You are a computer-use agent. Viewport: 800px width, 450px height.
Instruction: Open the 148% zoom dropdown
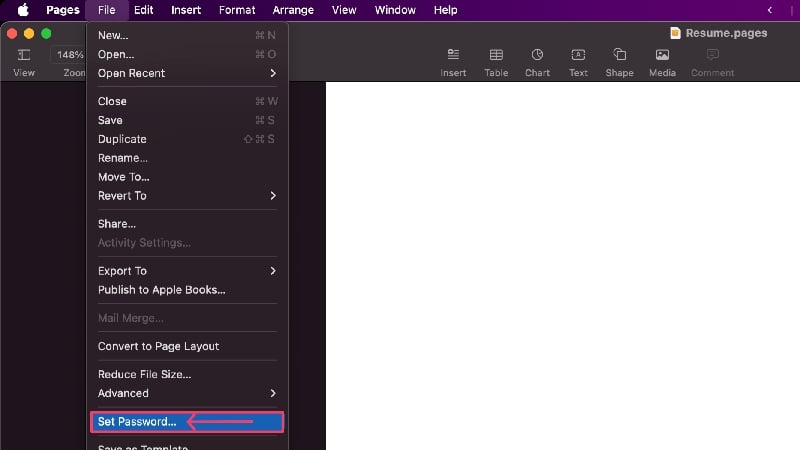pos(69,55)
